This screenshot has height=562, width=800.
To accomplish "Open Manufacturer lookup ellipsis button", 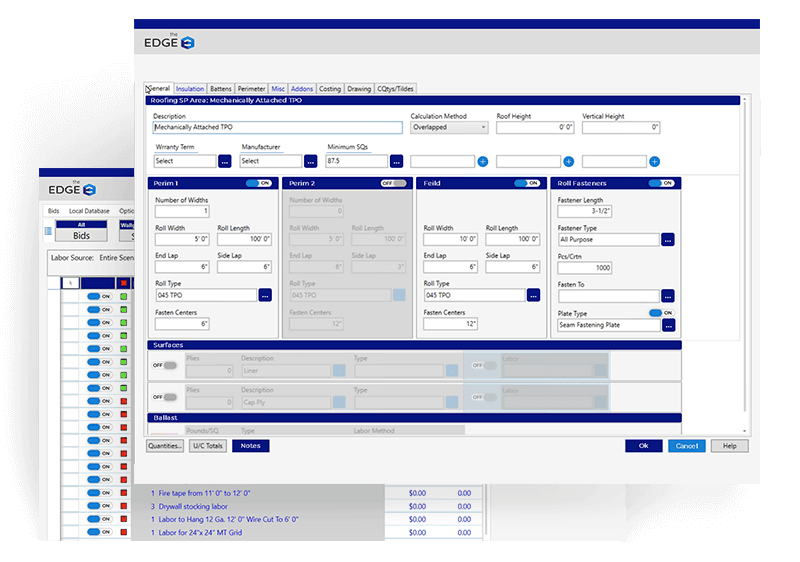I will pyautogui.click(x=310, y=162).
